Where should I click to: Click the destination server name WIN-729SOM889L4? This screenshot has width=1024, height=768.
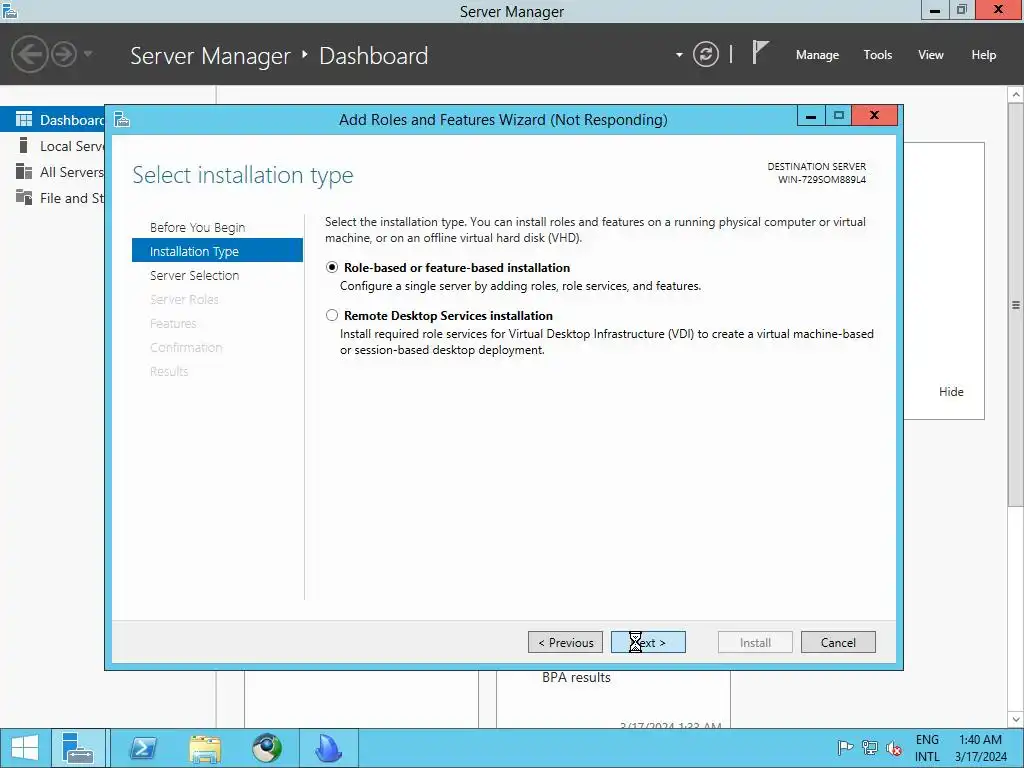(822, 180)
